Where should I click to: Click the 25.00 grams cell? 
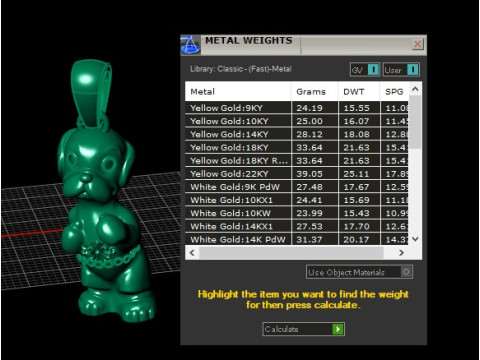[314, 121]
